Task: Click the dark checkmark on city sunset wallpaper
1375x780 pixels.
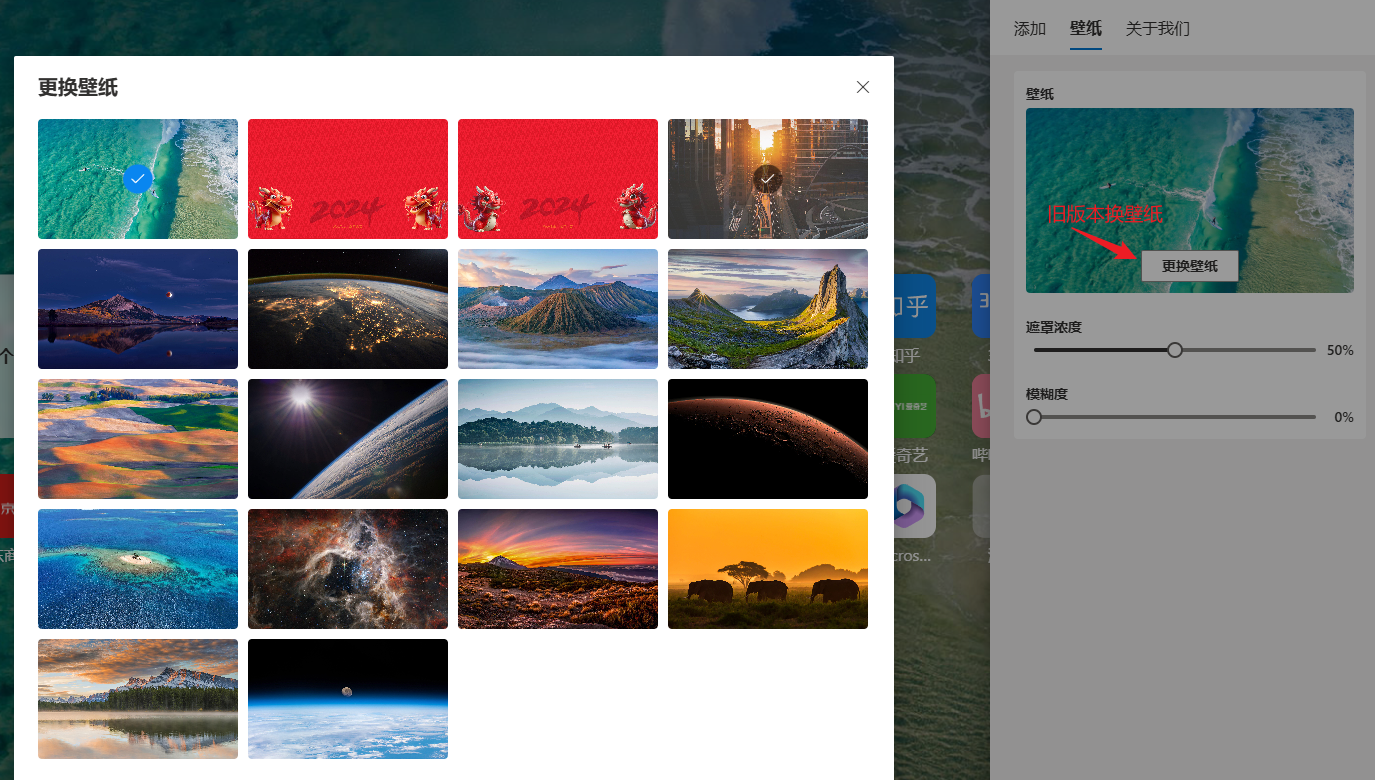Action: pyautogui.click(x=767, y=179)
